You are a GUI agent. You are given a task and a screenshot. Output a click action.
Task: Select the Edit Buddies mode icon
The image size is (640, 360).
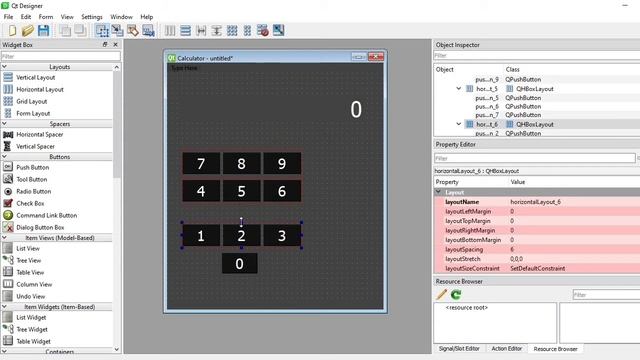coord(133,31)
